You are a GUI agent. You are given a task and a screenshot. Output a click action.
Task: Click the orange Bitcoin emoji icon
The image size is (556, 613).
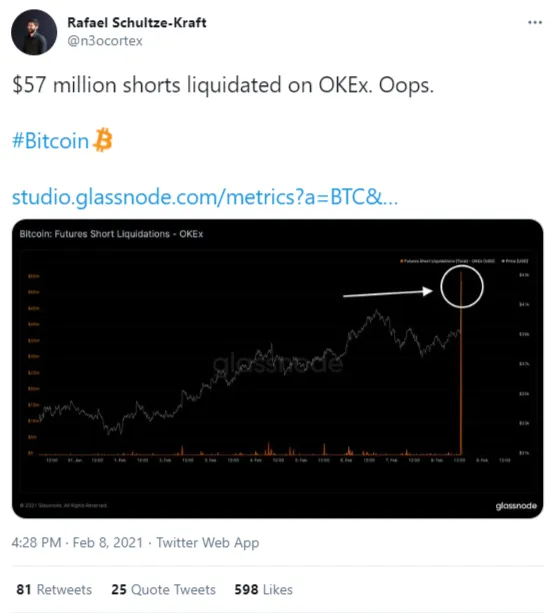pos(103,140)
